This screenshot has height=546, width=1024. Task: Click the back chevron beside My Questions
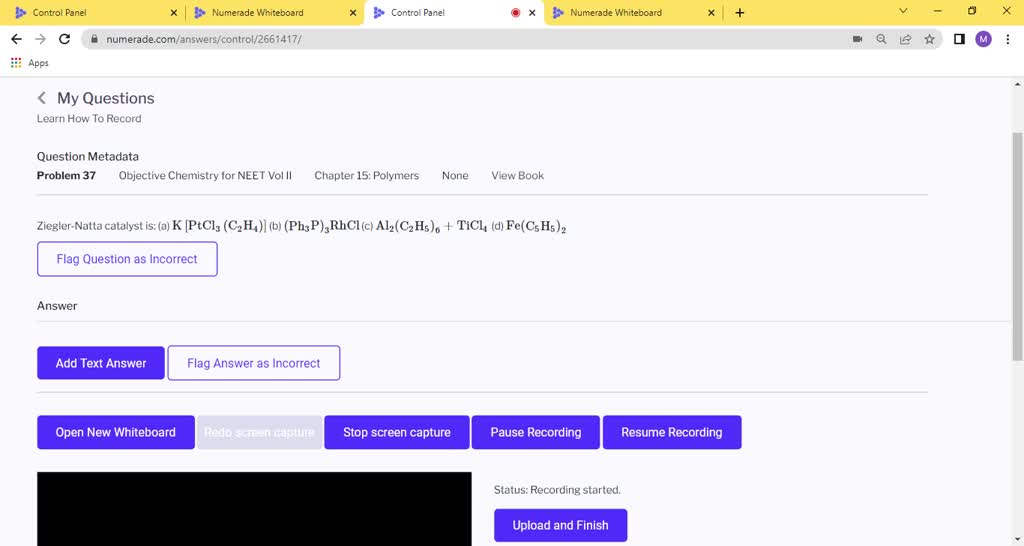pyautogui.click(x=42, y=98)
